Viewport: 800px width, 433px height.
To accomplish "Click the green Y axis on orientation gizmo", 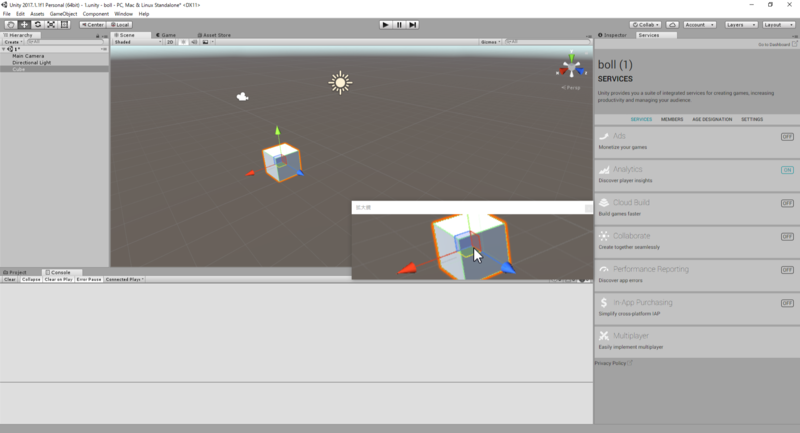I will click(x=571, y=56).
